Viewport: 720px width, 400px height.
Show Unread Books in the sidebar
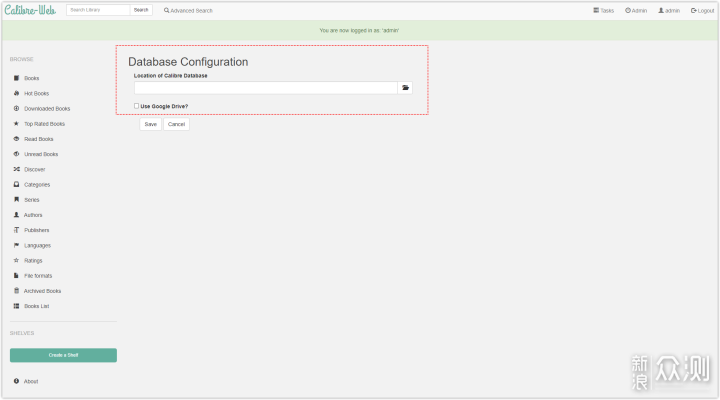click(x=41, y=154)
